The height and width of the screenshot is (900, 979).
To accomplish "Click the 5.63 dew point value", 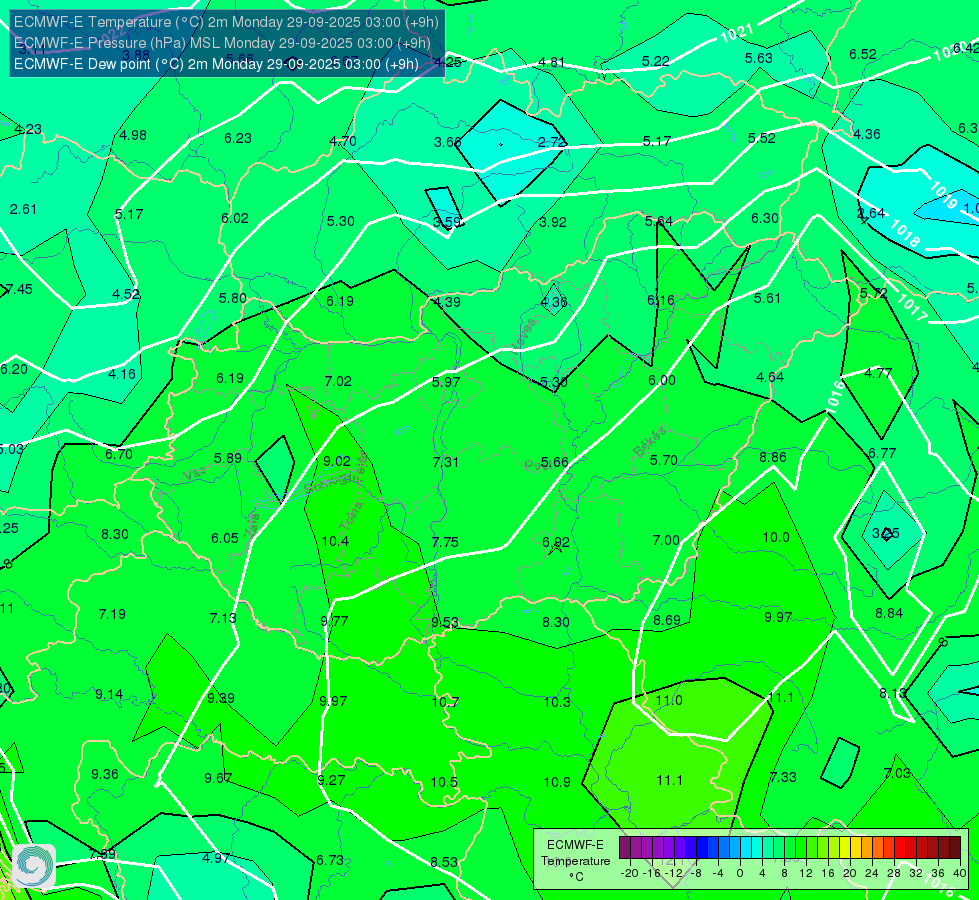I will (x=759, y=58).
